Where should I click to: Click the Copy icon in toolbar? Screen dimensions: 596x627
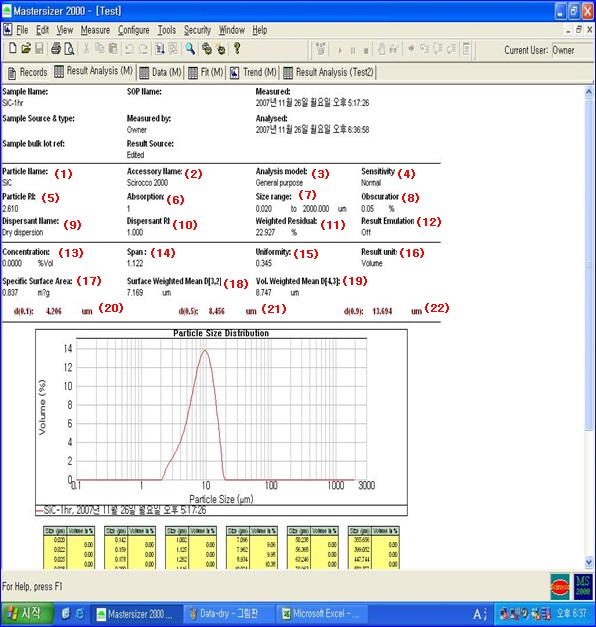(100, 49)
